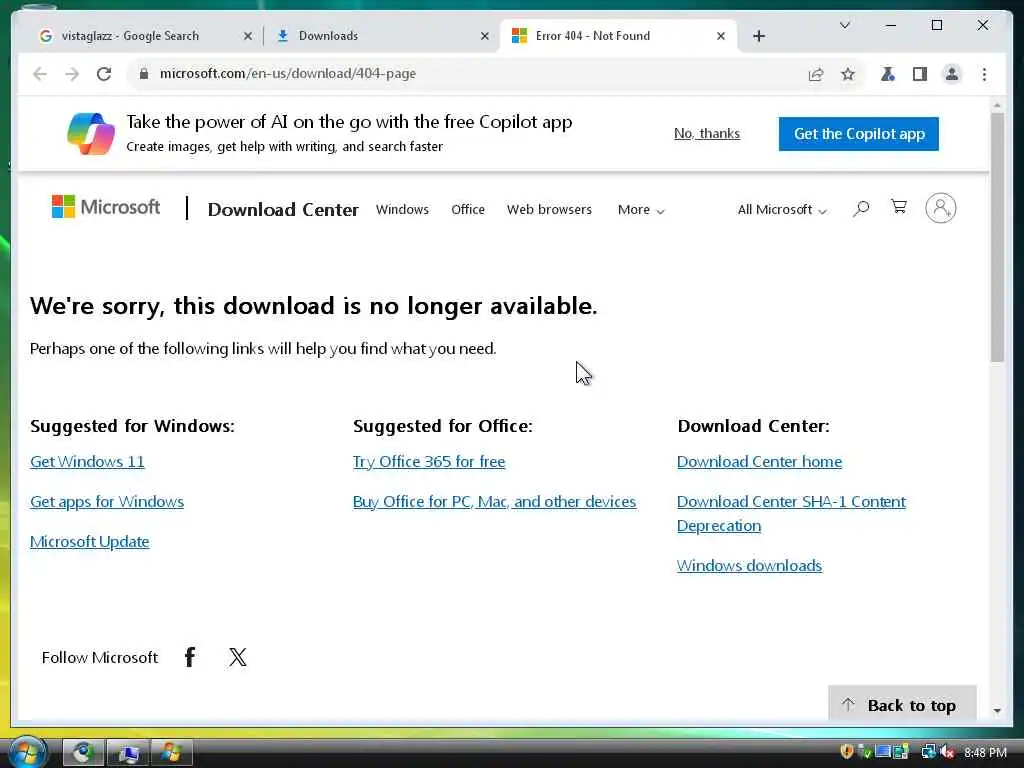Open Microsoft's X social icon
This screenshot has height=768, width=1024.
238,657
